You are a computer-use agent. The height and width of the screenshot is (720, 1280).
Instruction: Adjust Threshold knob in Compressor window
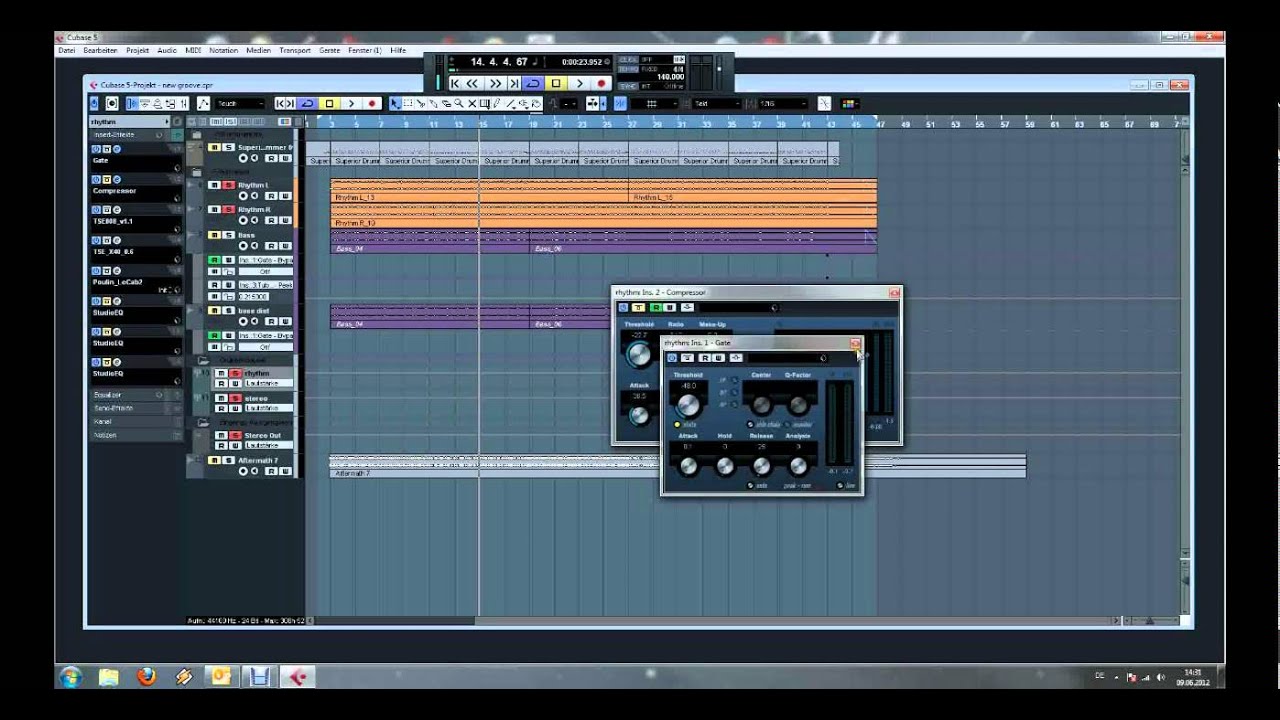click(x=639, y=355)
